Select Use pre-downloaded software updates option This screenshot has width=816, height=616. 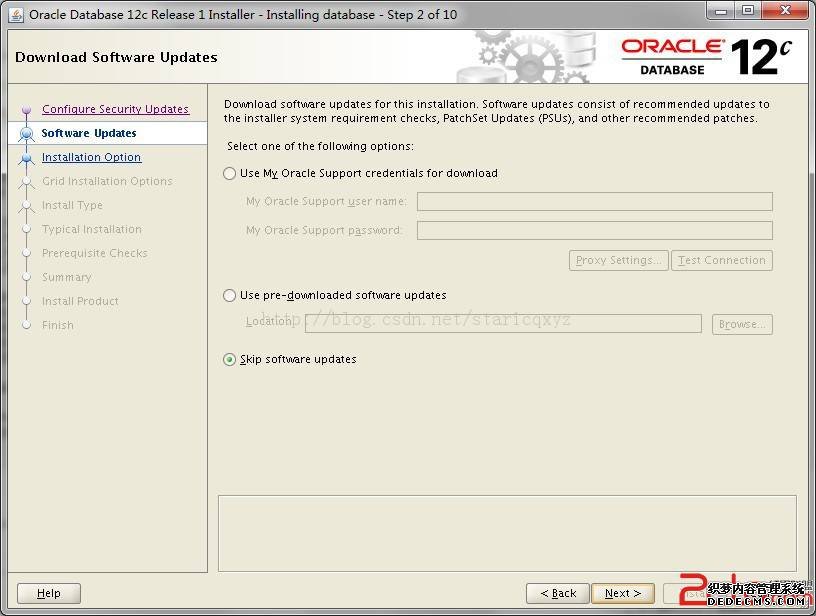pos(230,296)
